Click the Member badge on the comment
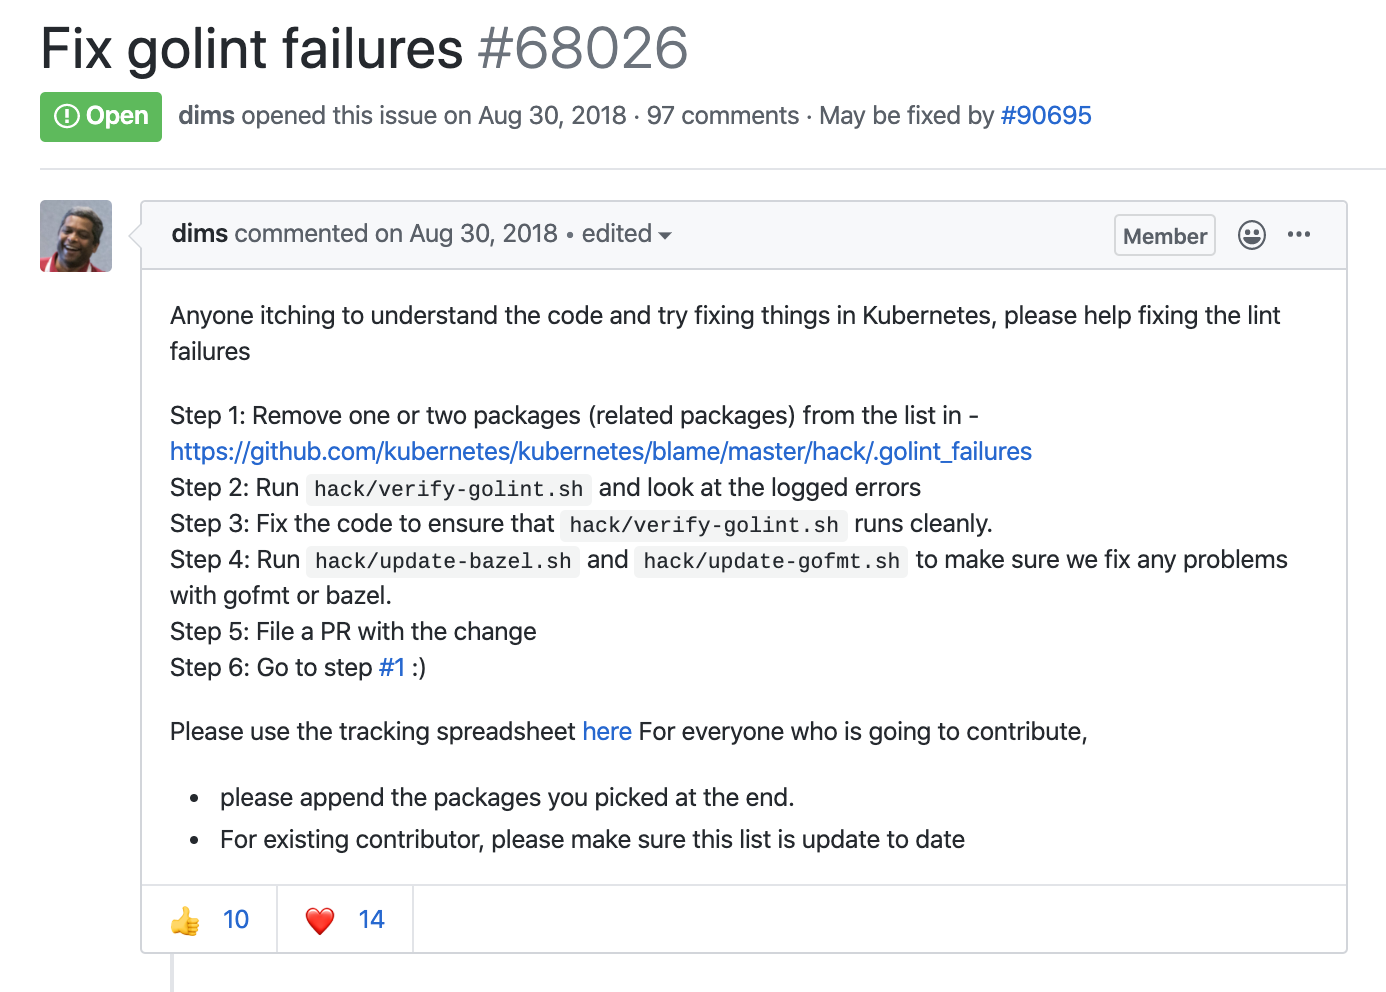The width and height of the screenshot is (1386, 992). click(x=1164, y=235)
